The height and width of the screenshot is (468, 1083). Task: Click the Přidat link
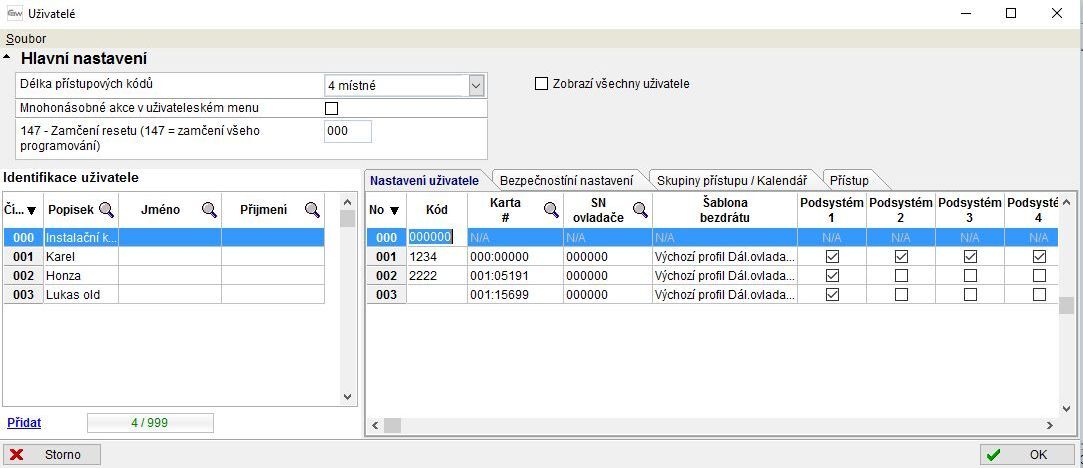point(24,423)
